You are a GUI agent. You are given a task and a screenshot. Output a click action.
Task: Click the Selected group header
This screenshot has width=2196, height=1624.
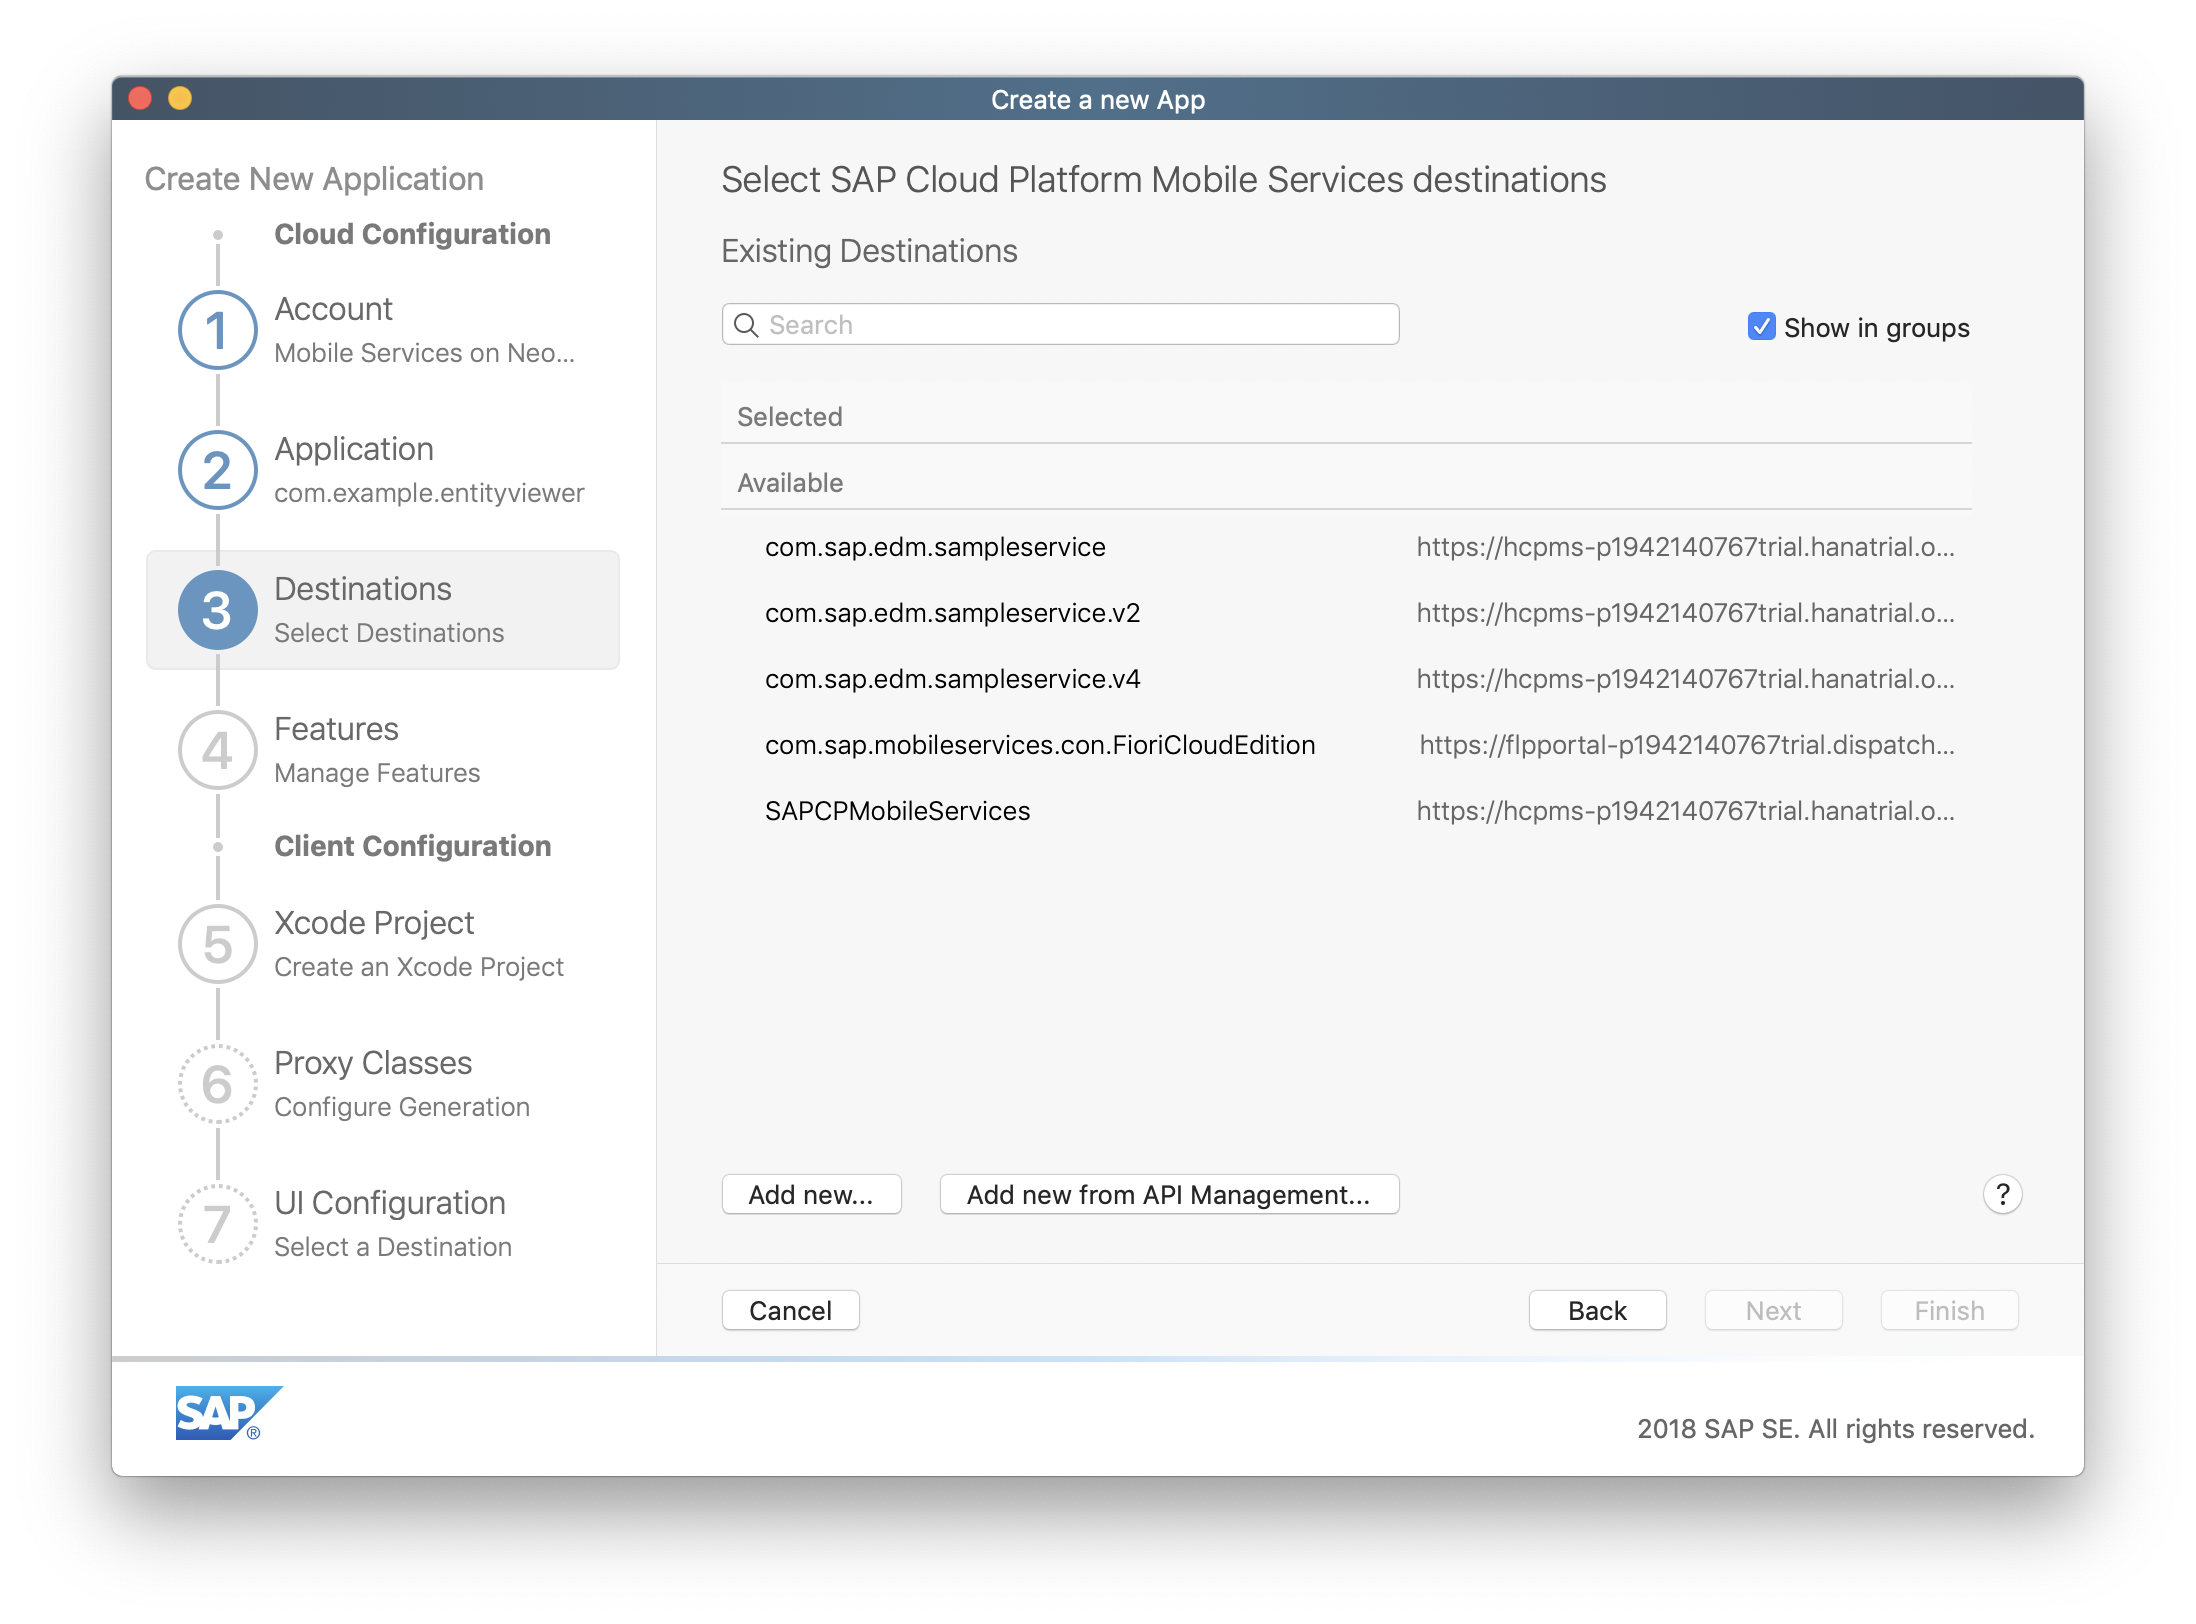1346,416
